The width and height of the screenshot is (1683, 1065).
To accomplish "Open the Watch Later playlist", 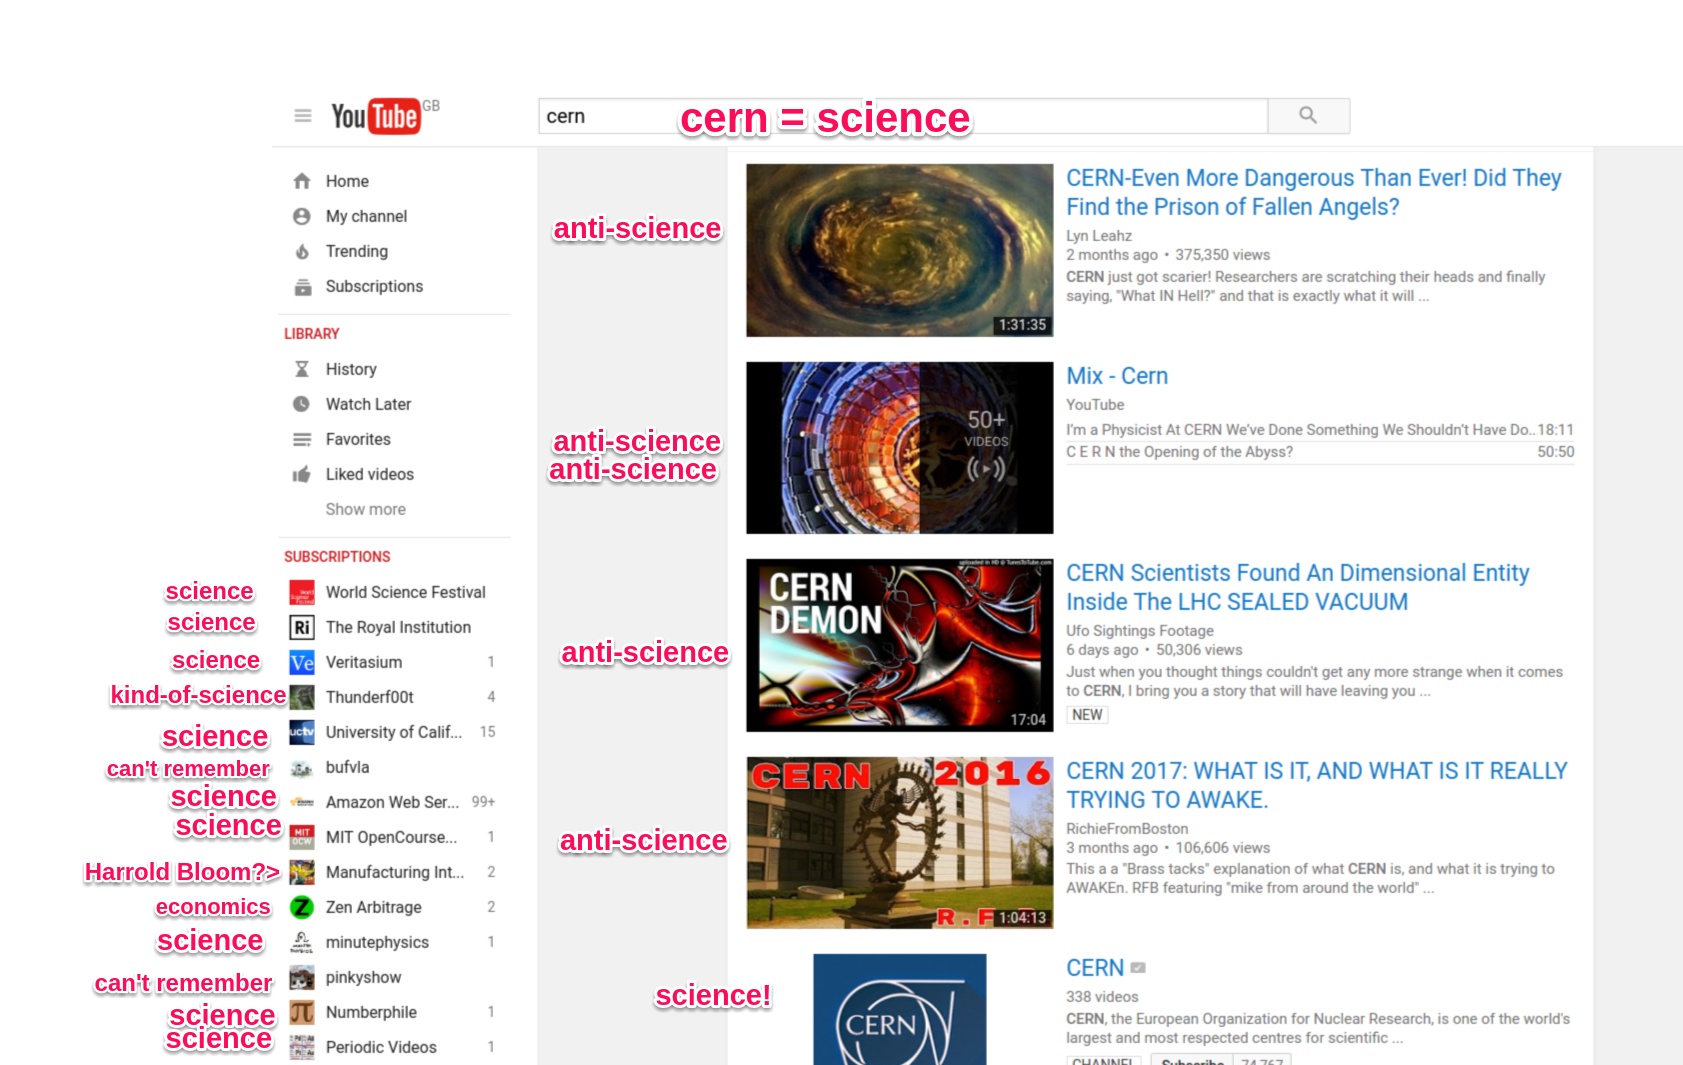I will [x=368, y=404].
